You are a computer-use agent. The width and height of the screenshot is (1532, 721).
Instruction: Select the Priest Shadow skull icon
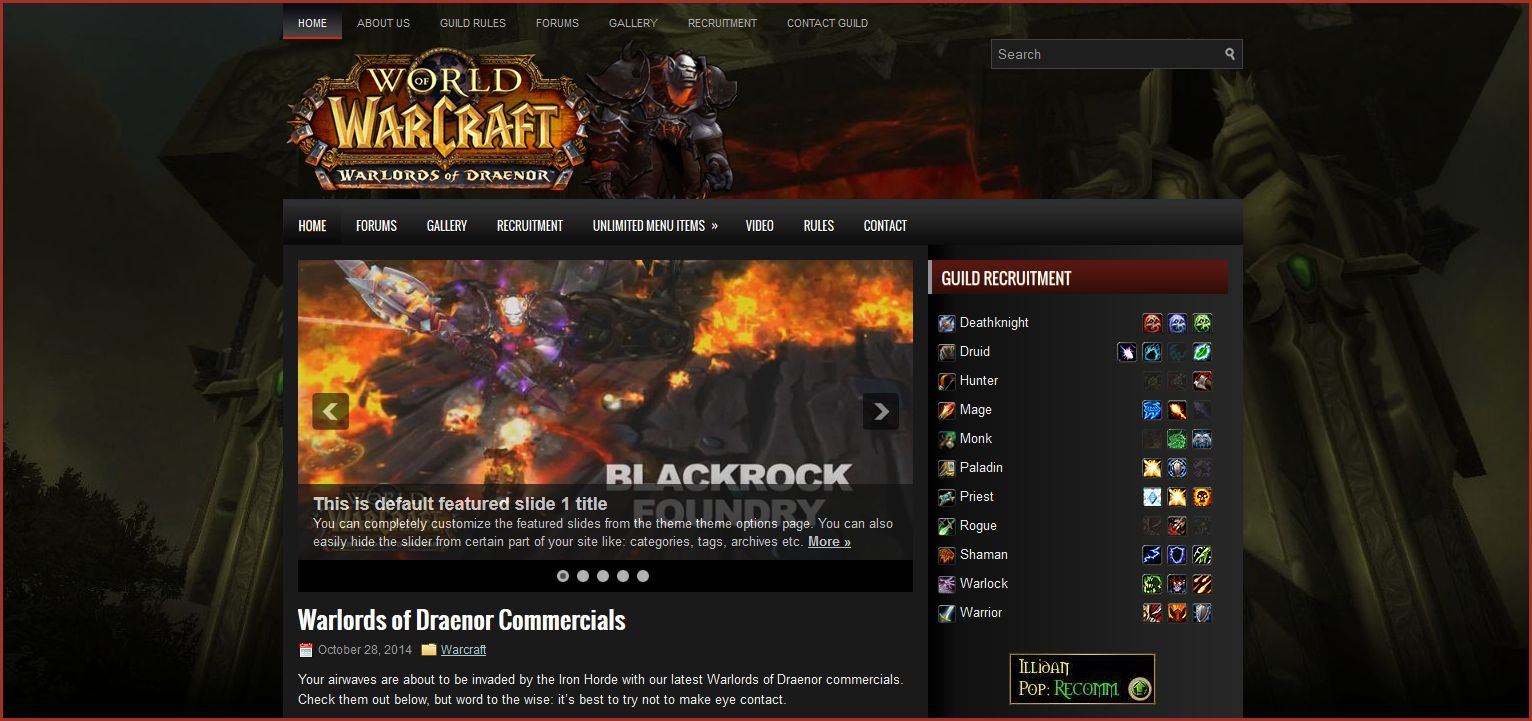pos(1202,497)
